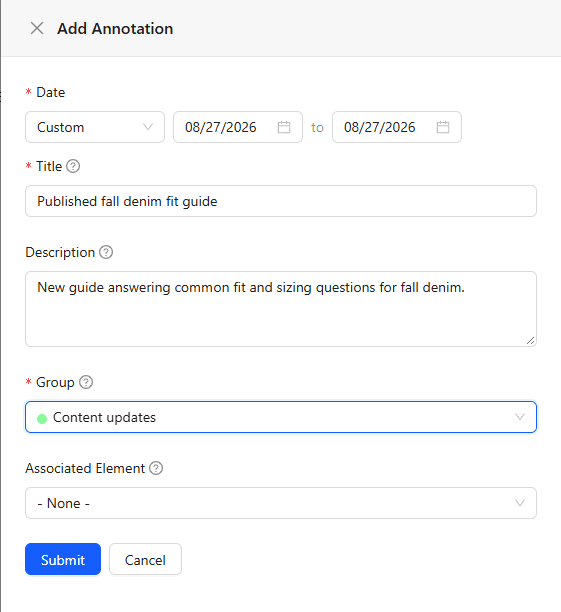Click the Associated Element chevron arrow

520,503
